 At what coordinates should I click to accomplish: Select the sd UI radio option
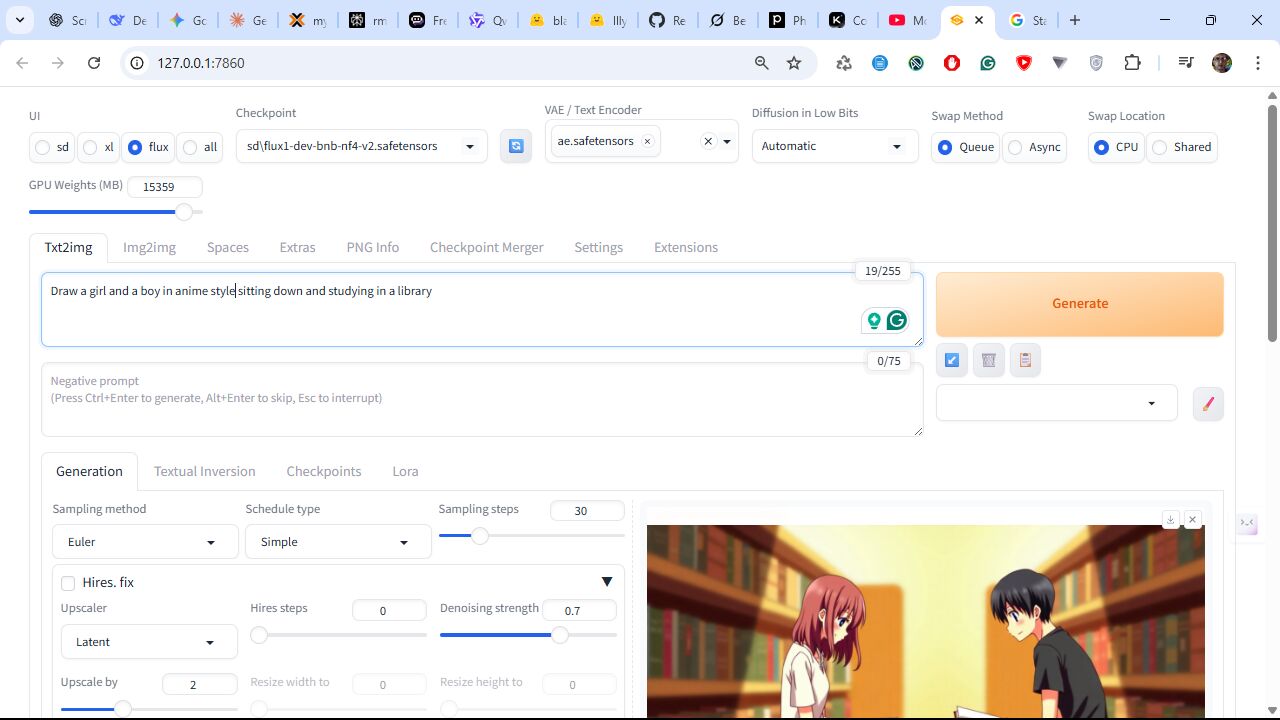click(43, 148)
